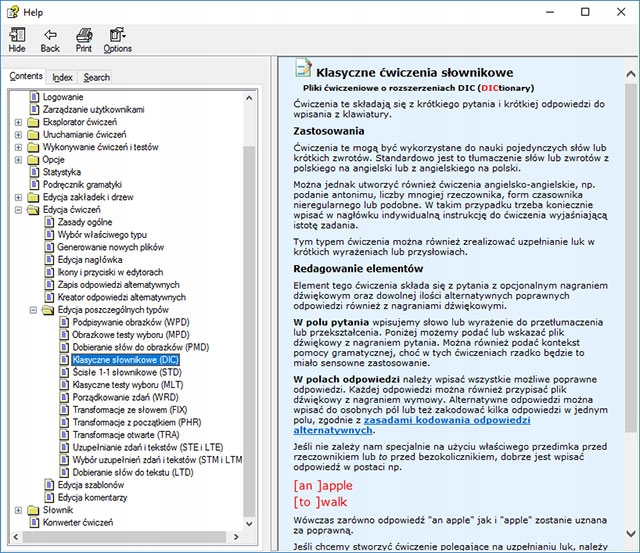Switch to the Index tab
The height and width of the screenshot is (553, 640).
63,77
